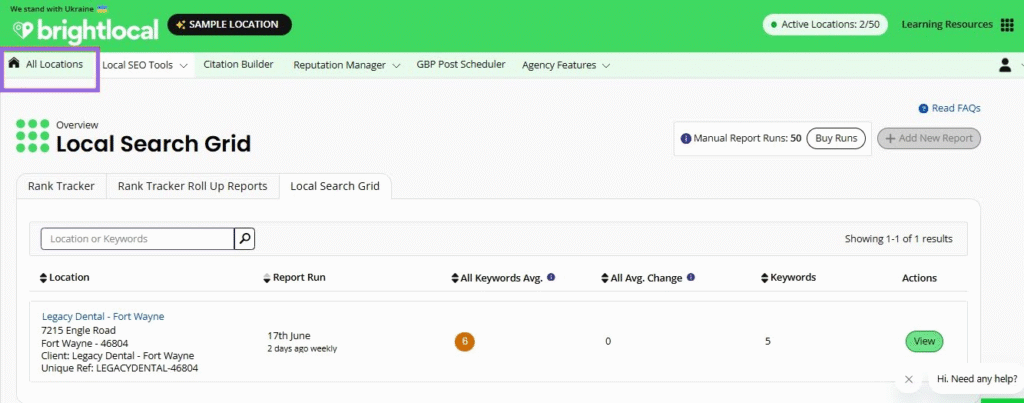Click the Active Locations: 2/50 pill
Image resolution: width=1024 pixels, height=403 pixels.
[824, 25]
